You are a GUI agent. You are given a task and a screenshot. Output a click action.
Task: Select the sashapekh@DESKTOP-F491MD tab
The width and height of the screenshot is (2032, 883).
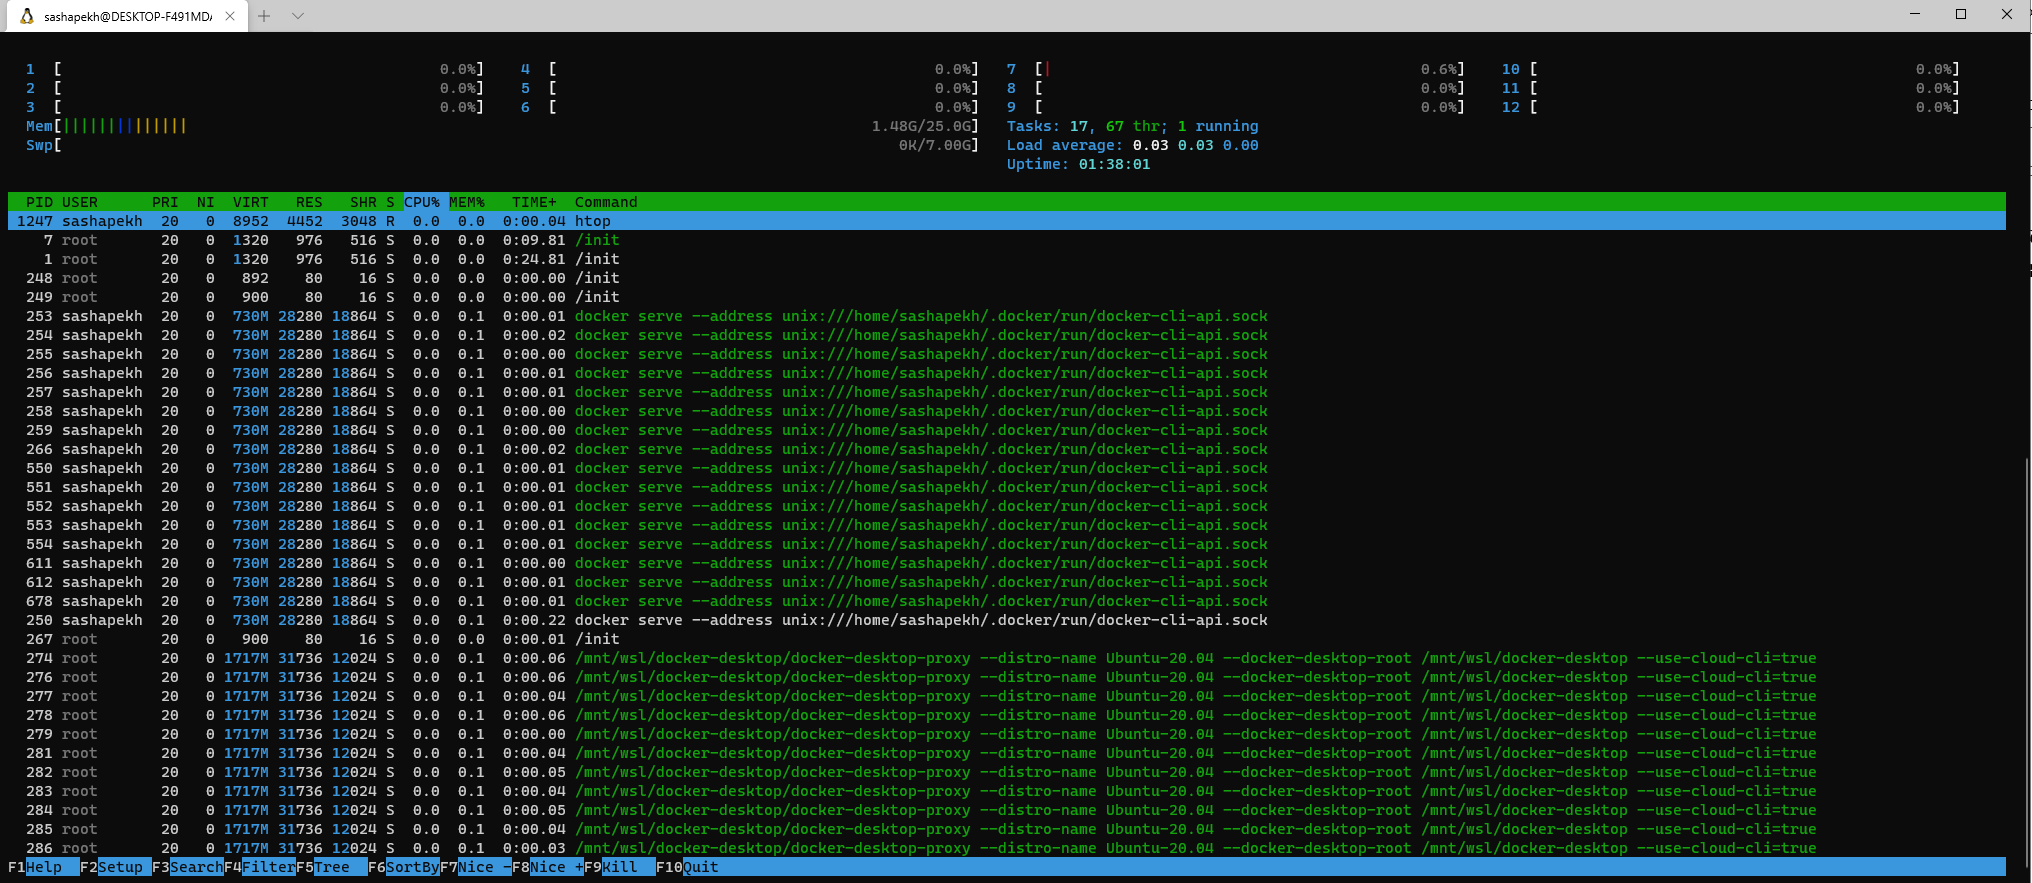pyautogui.click(x=127, y=16)
